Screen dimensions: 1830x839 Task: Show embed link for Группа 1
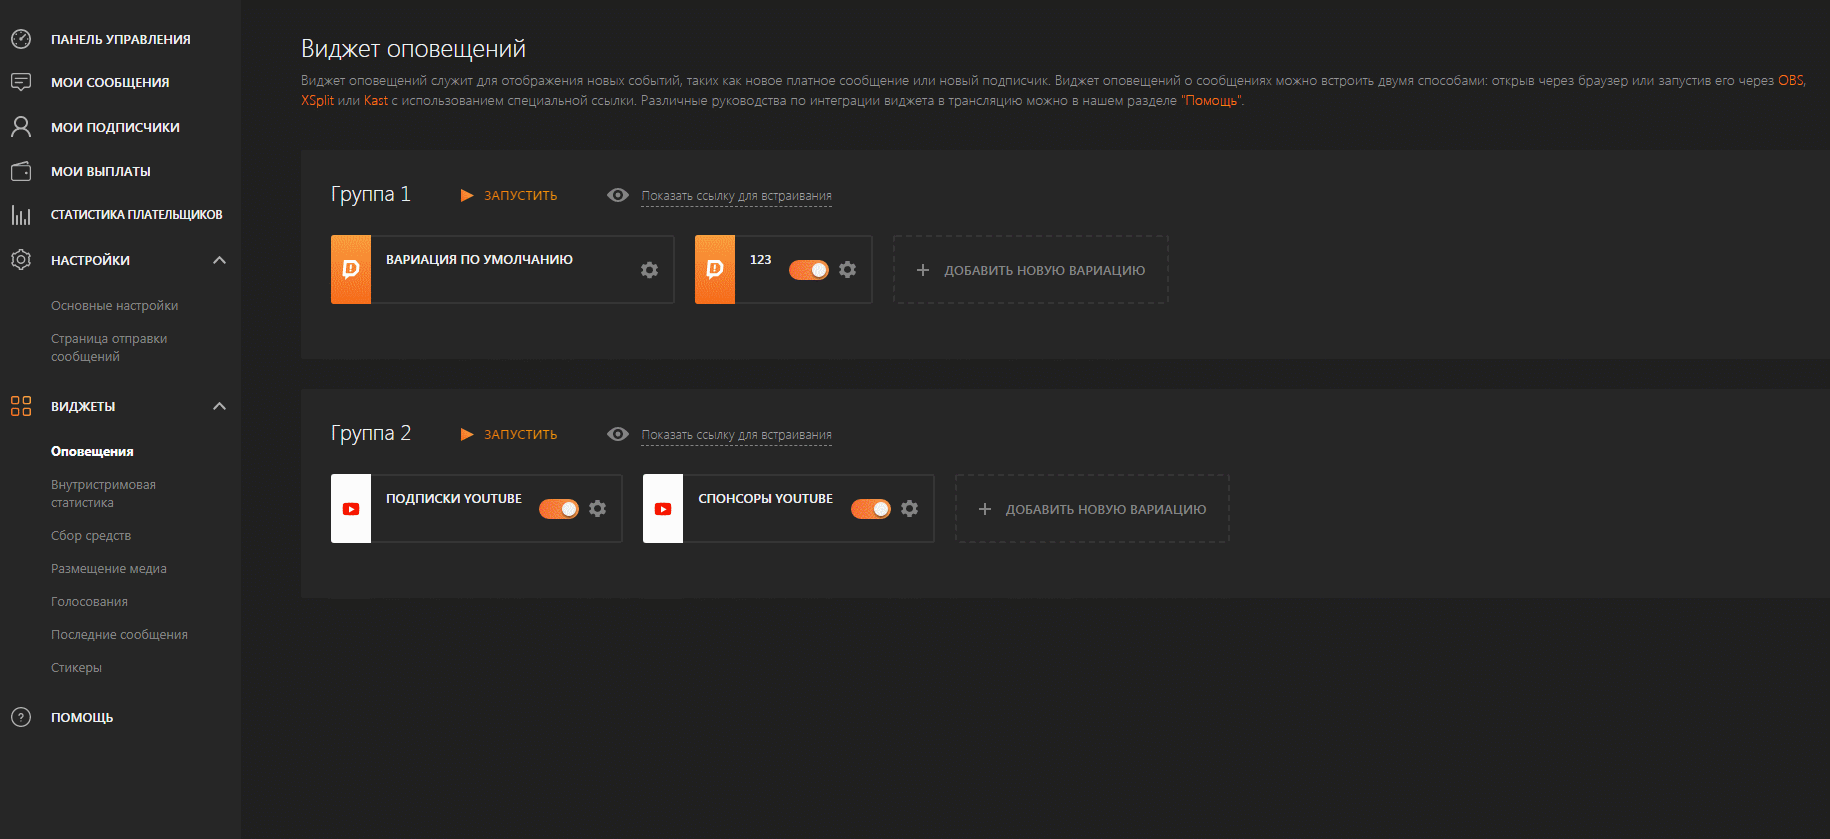pos(736,196)
